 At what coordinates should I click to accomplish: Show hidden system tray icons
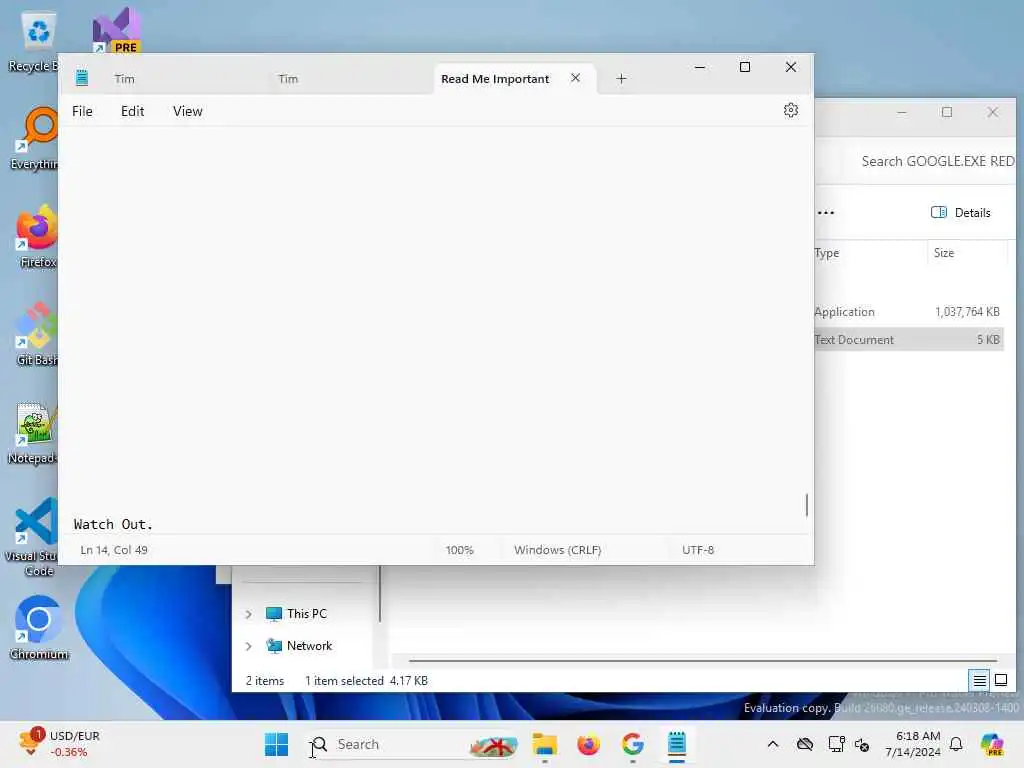[x=773, y=744]
